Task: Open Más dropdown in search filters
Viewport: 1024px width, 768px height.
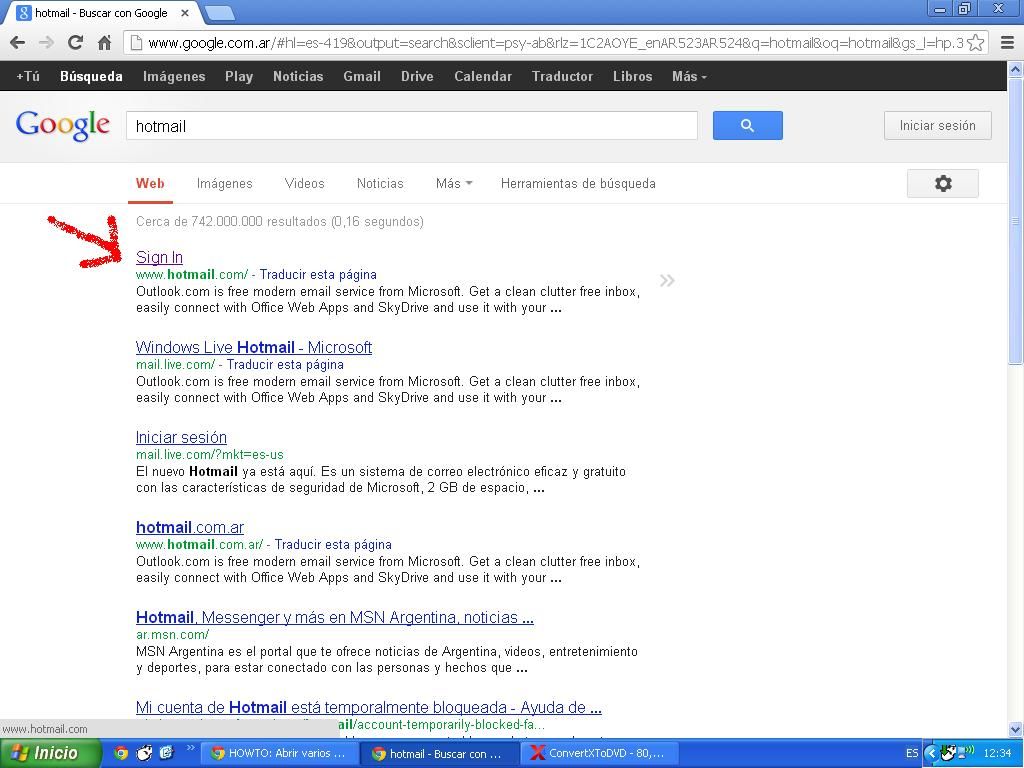Action: point(454,184)
